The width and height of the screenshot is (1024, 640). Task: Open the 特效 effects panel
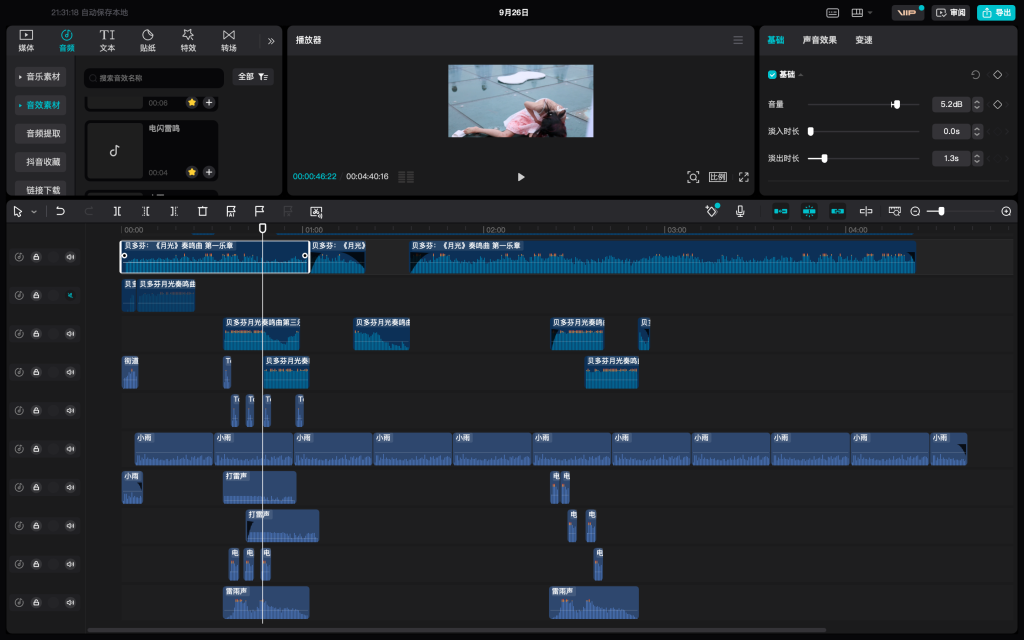(188, 40)
